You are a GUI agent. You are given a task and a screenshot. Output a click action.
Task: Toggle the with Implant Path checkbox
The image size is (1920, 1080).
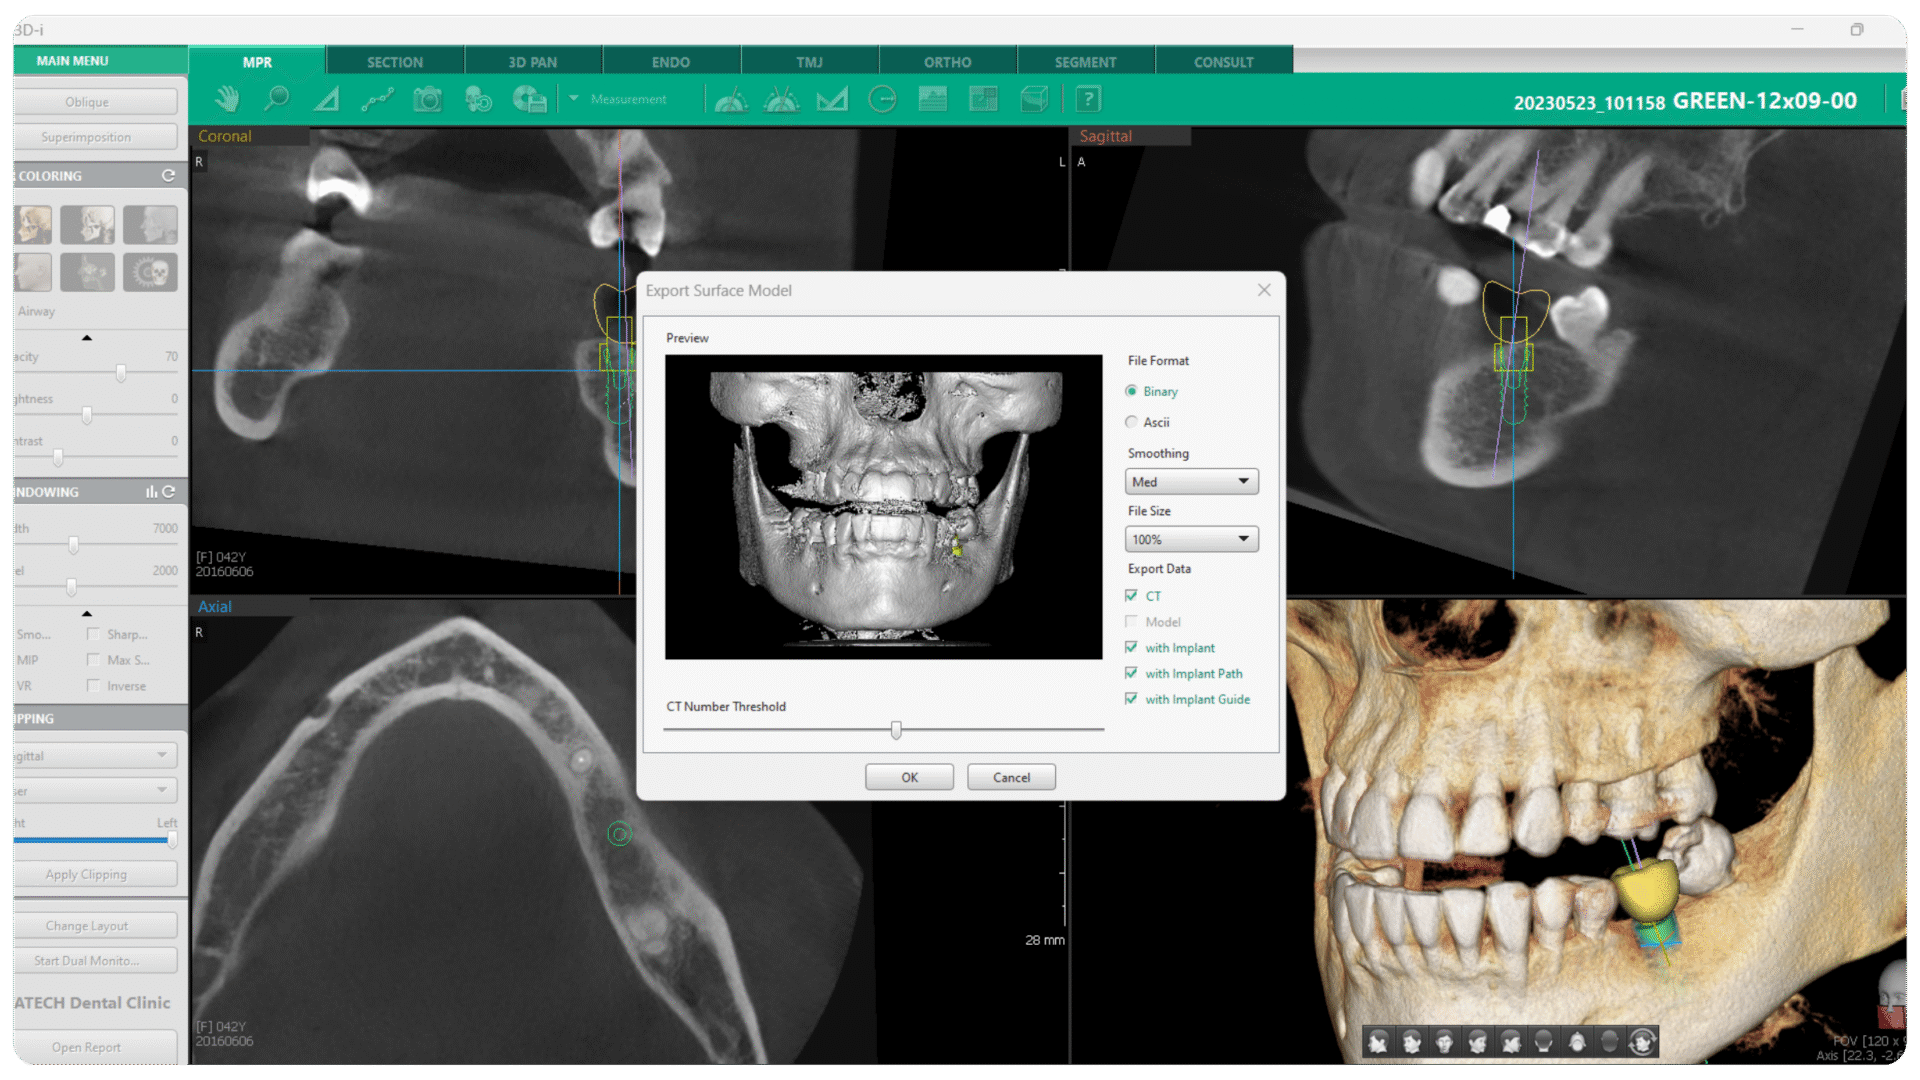[x=1131, y=673]
